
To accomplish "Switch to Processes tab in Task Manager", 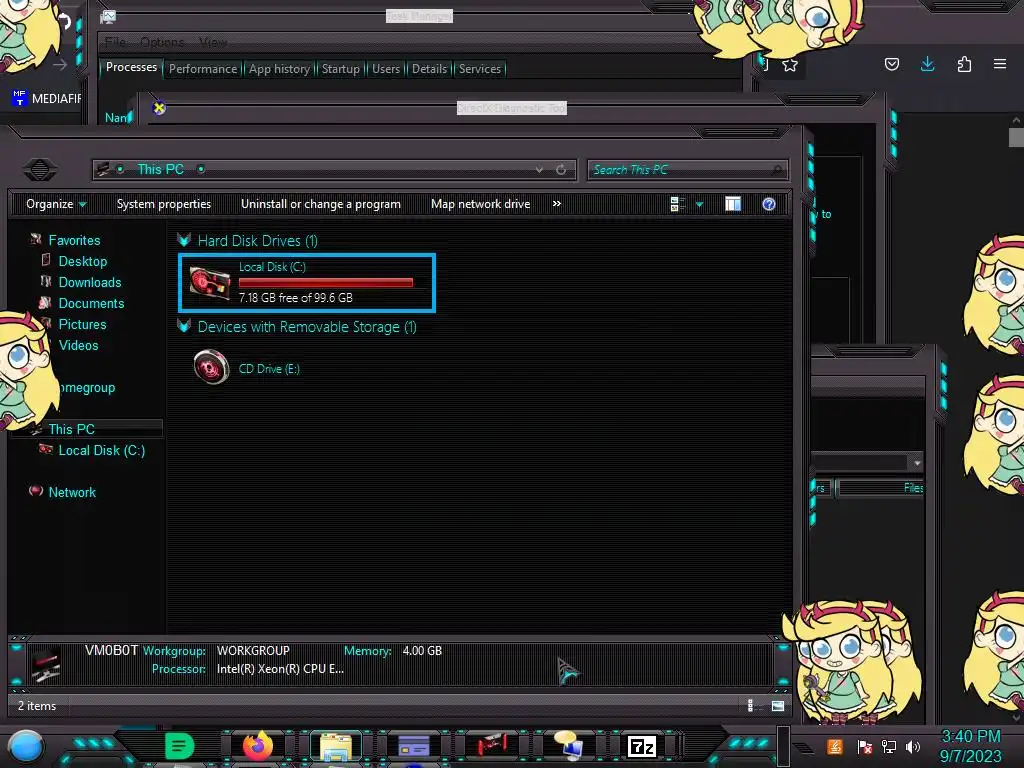I will (x=131, y=67).
